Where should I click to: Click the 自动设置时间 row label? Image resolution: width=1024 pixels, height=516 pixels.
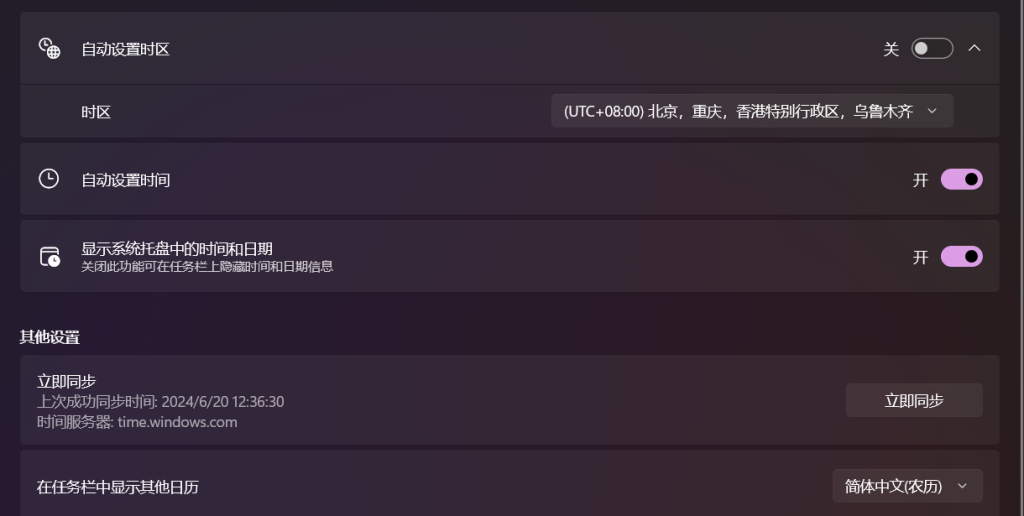point(125,180)
